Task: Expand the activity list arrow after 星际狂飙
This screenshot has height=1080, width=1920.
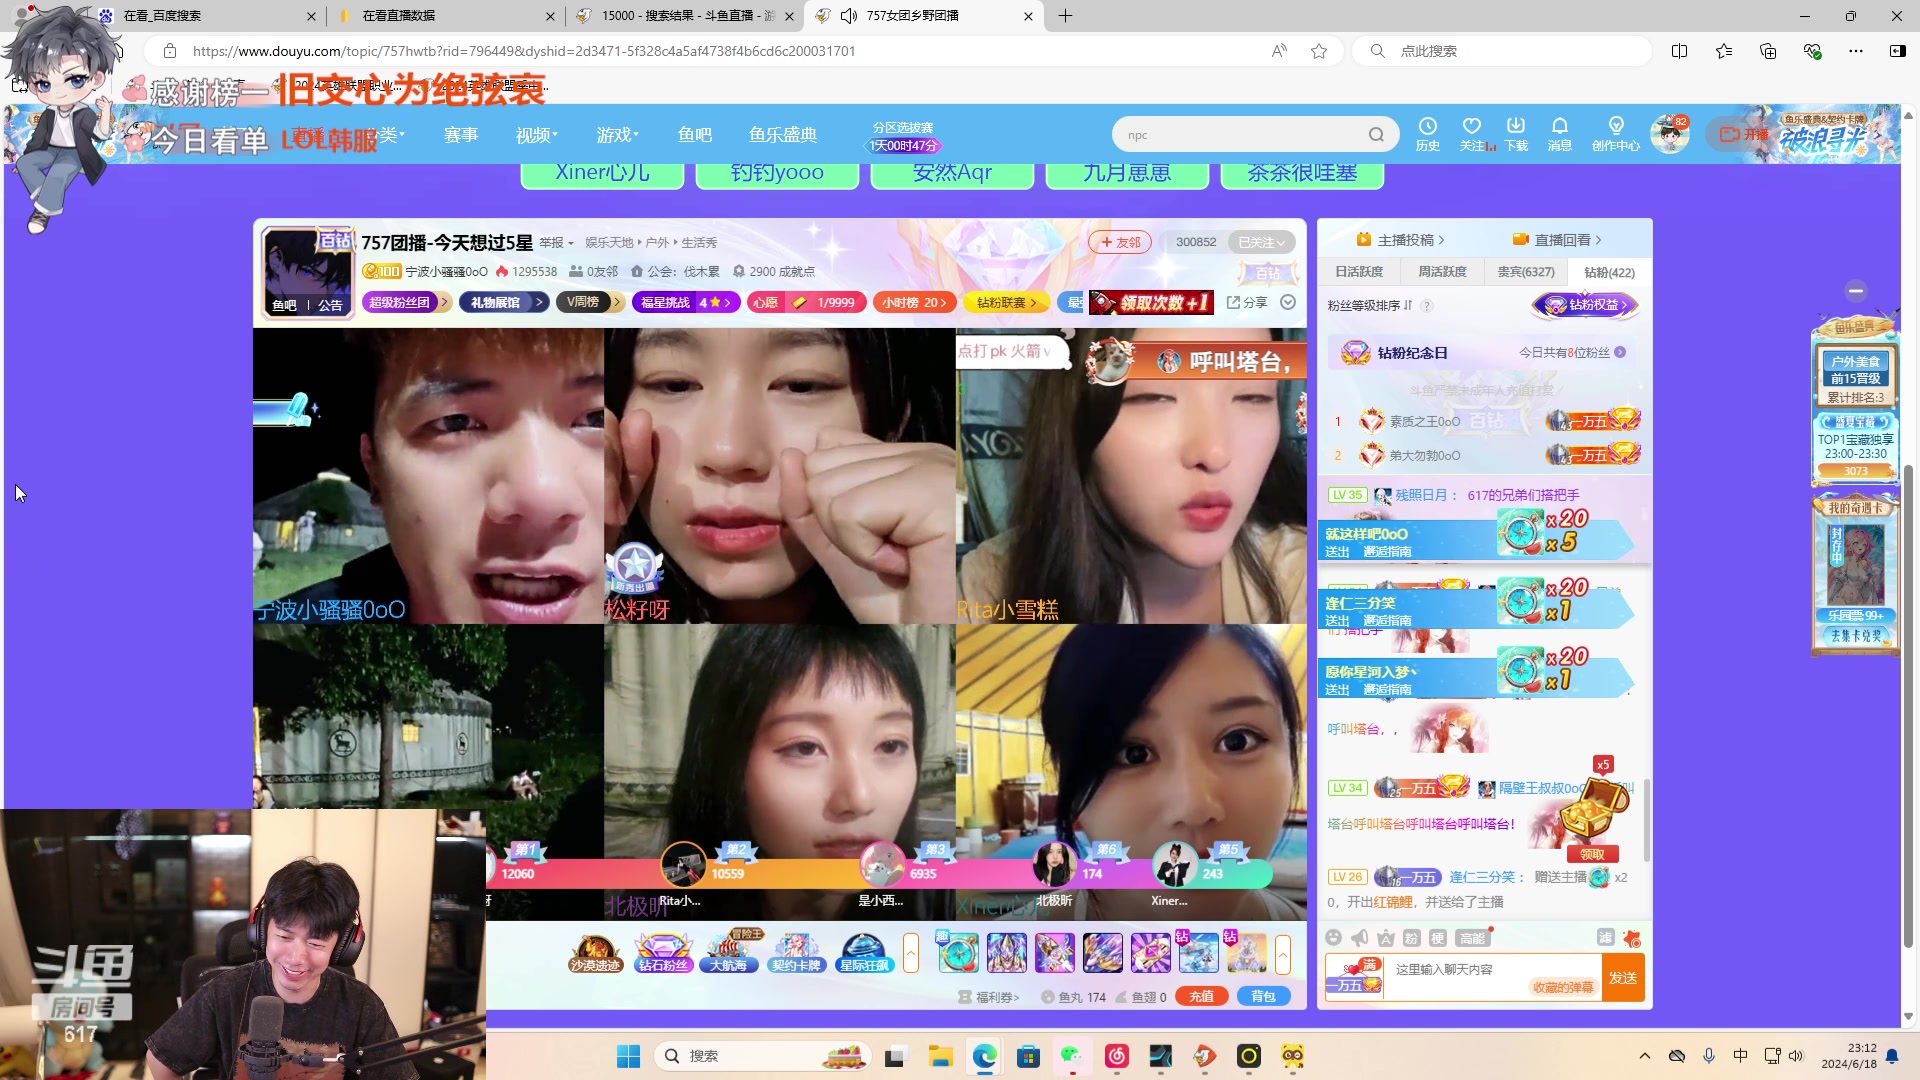Action: pos(911,953)
